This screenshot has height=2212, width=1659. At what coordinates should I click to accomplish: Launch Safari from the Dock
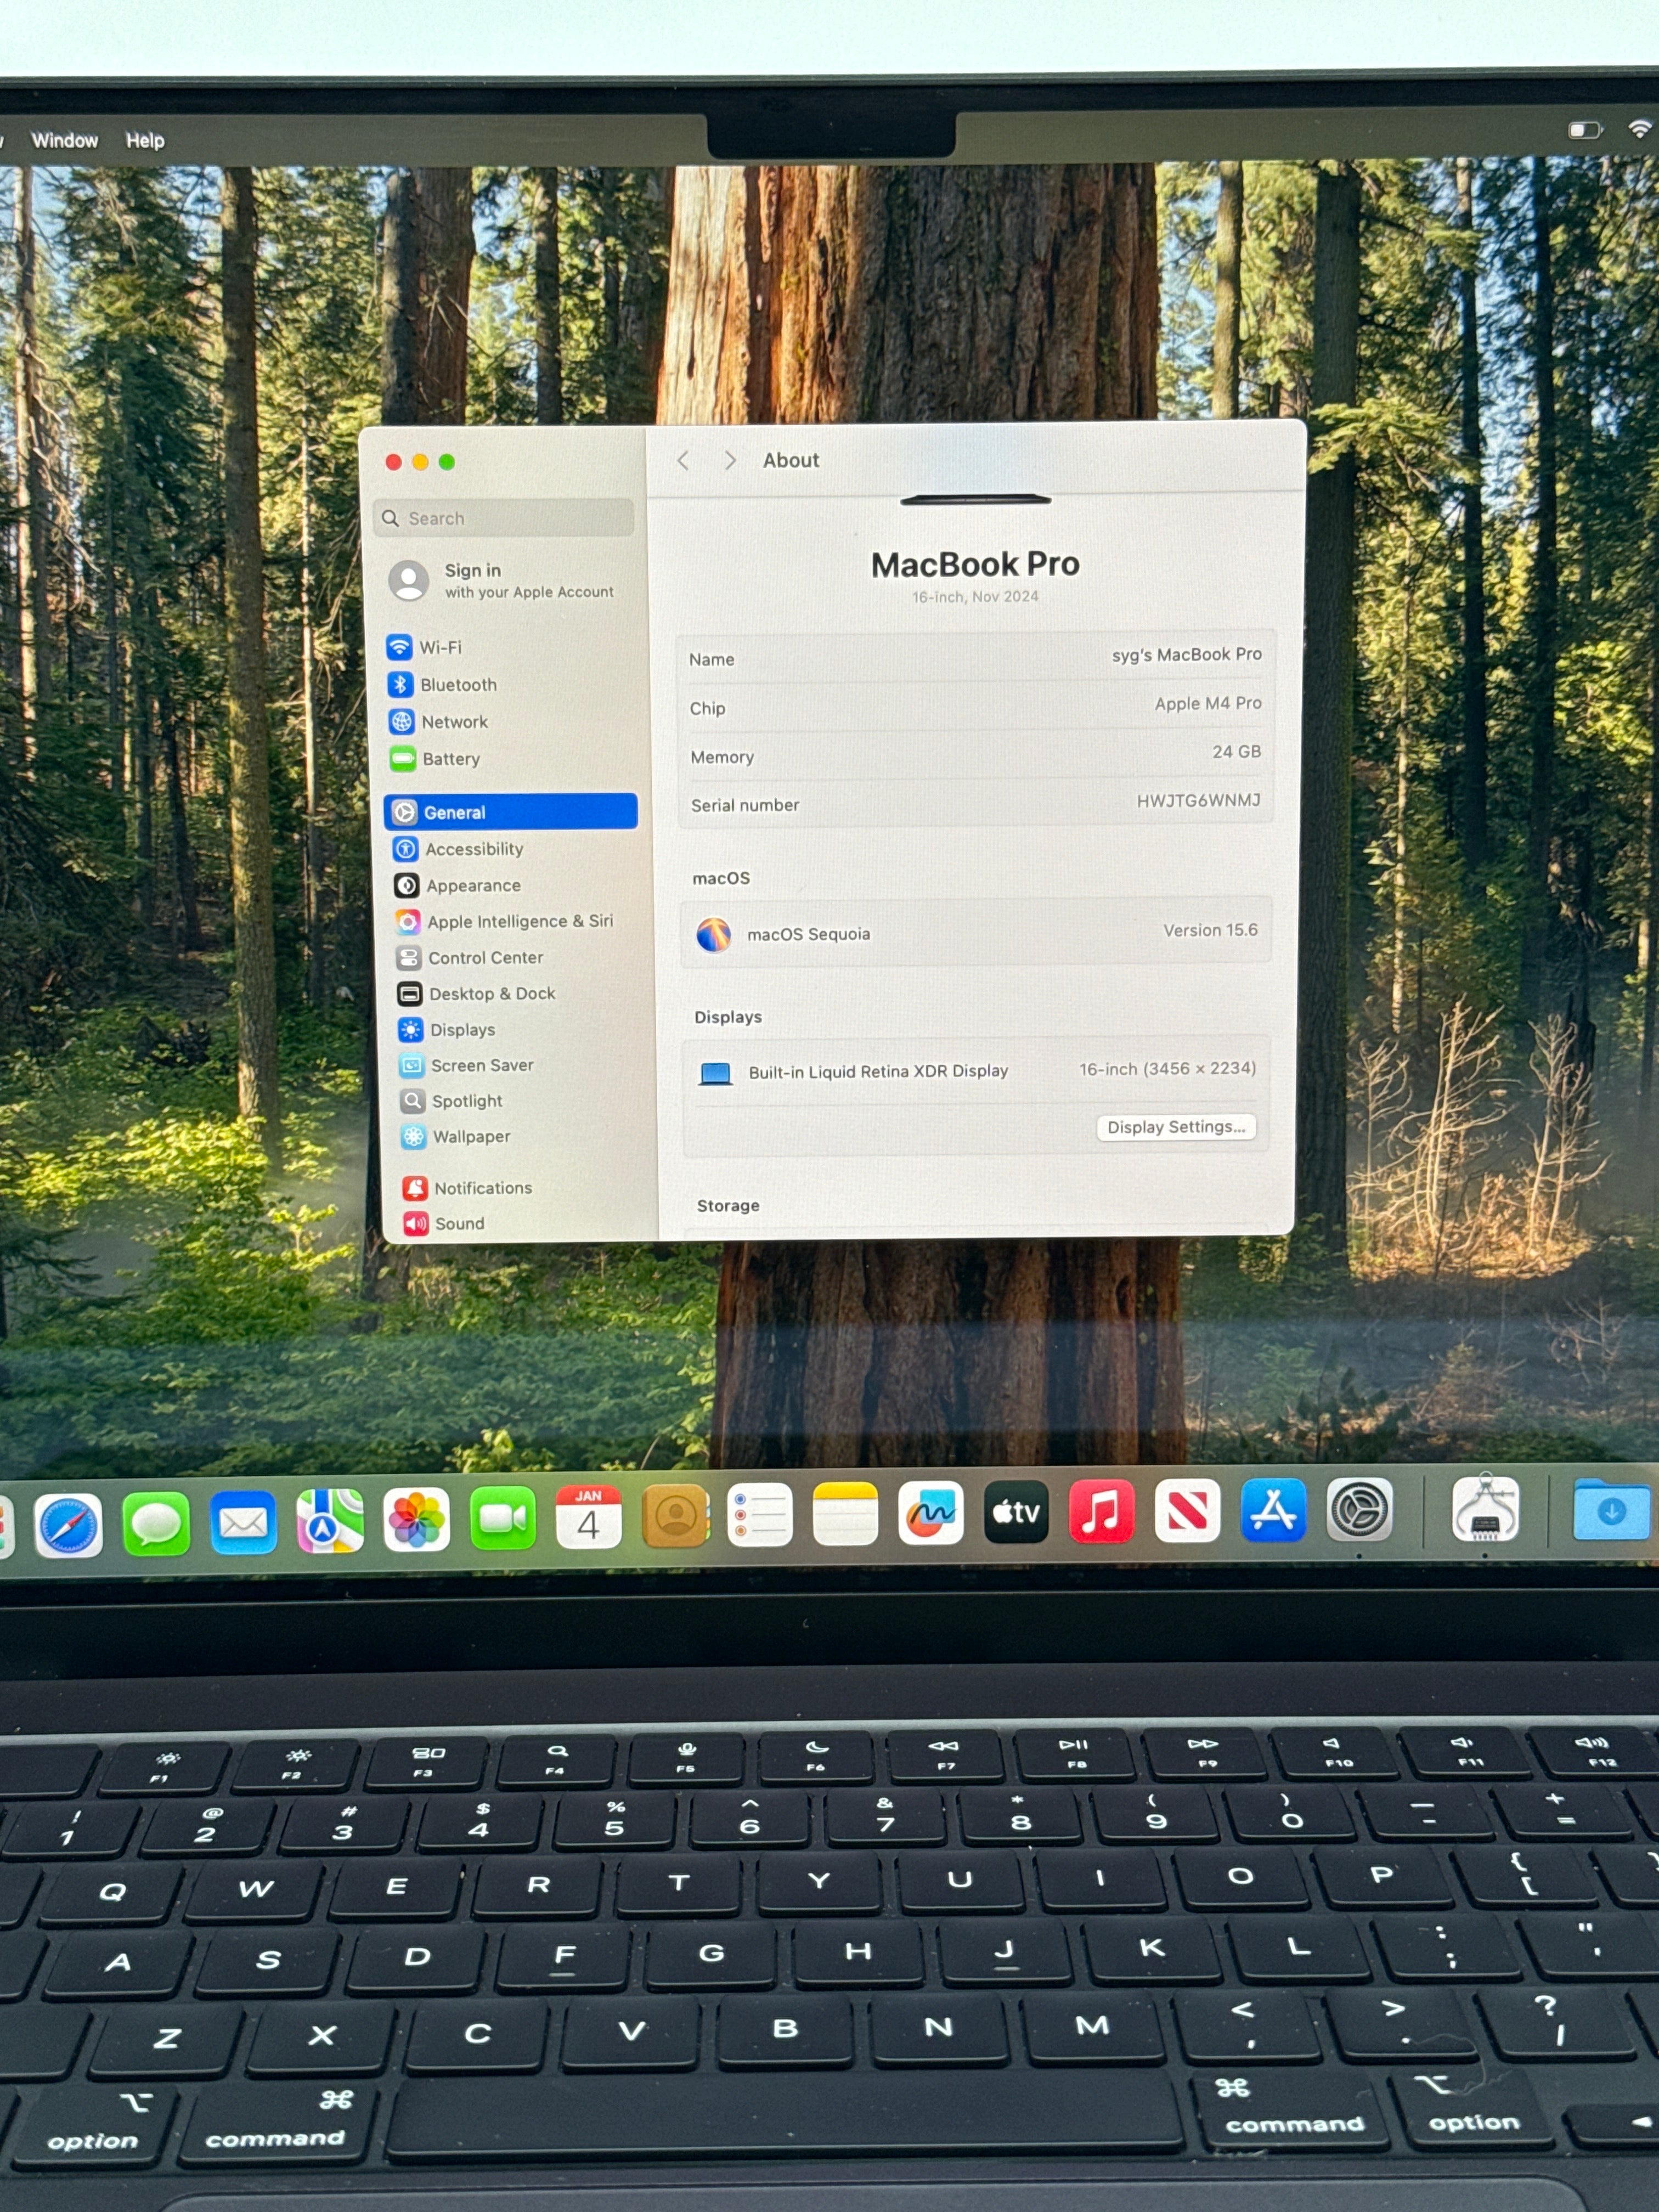pos(68,1526)
